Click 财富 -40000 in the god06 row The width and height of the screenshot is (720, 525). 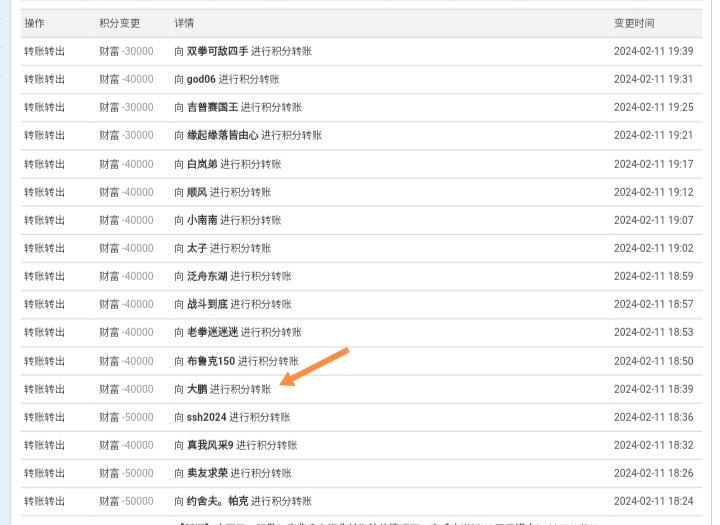pyautogui.click(x=126, y=79)
